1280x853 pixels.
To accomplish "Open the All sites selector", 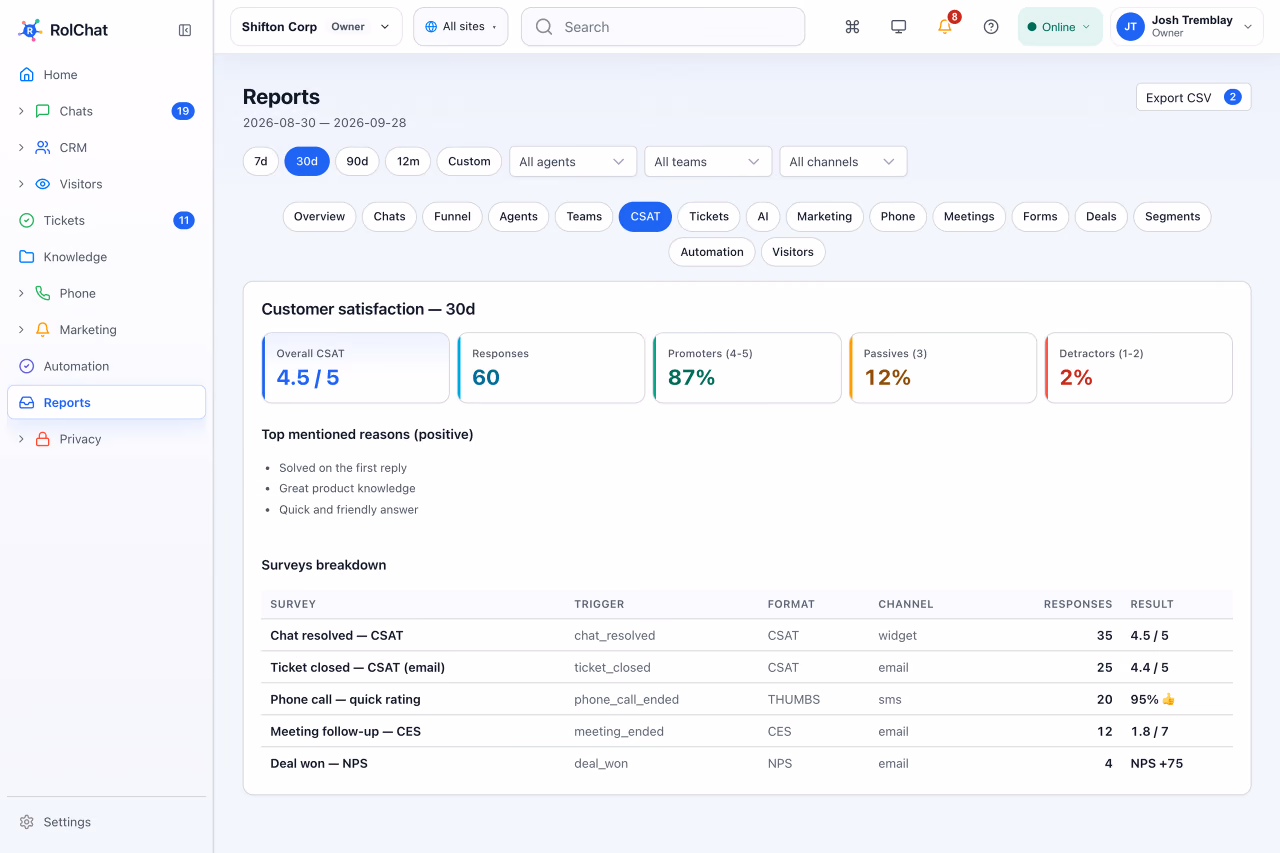I will pyautogui.click(x=461, y=27).
